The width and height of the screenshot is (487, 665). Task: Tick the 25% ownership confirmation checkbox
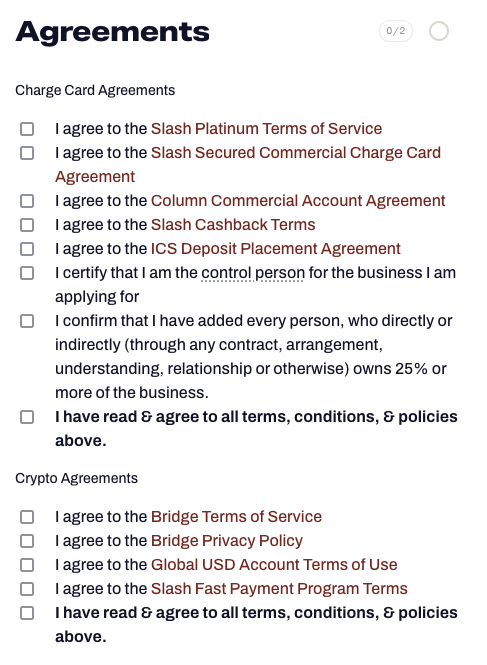(27, 321)
